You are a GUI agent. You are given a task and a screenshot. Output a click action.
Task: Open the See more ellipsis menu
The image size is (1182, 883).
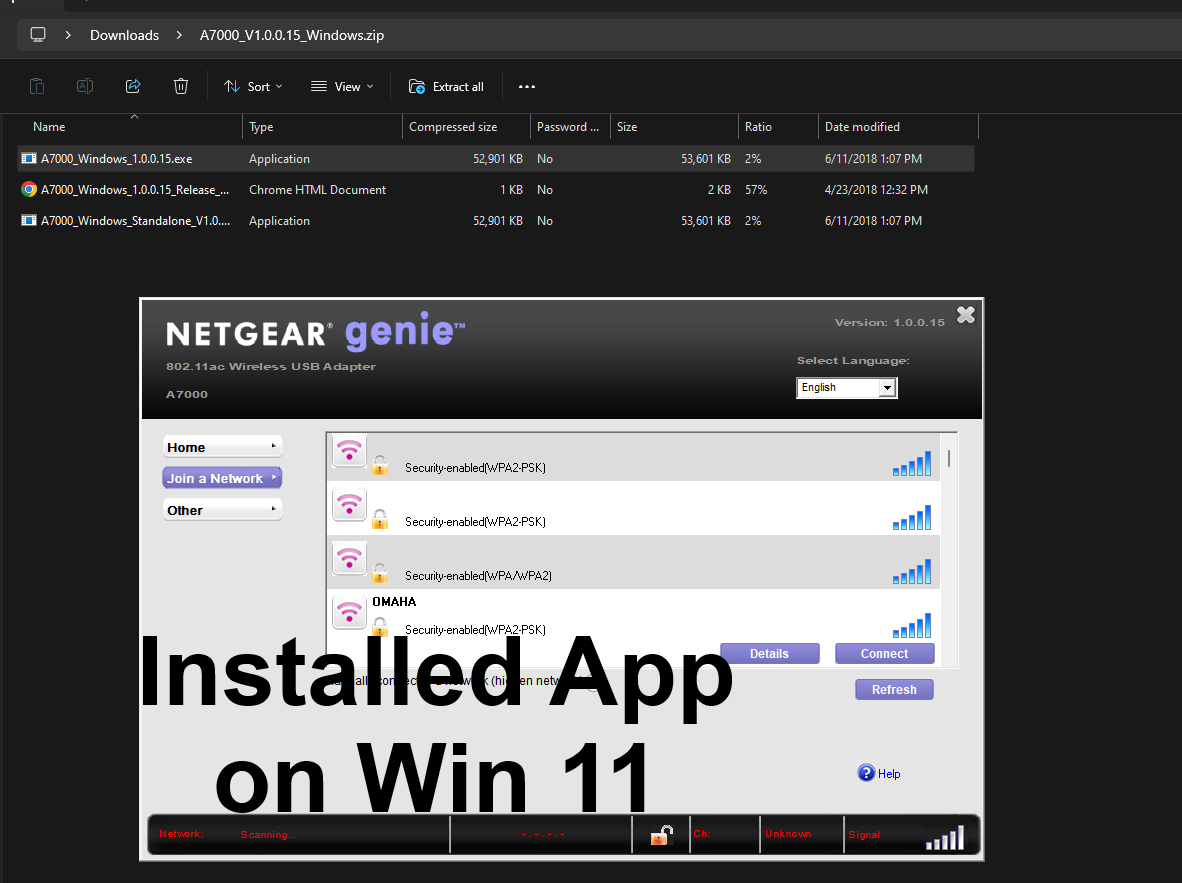[x=527, y=87]
